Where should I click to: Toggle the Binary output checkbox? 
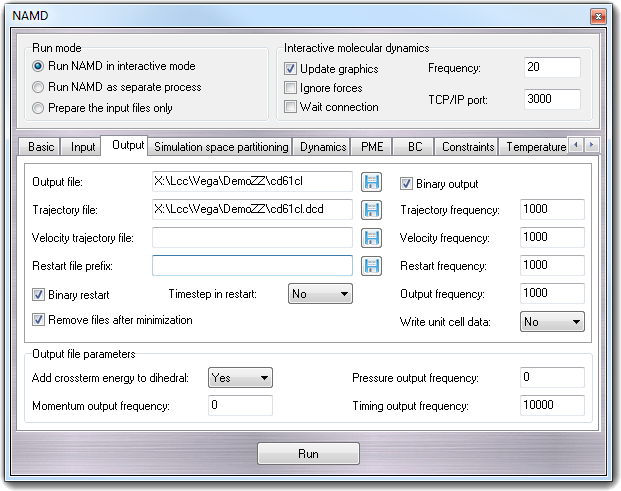[407, 184]
